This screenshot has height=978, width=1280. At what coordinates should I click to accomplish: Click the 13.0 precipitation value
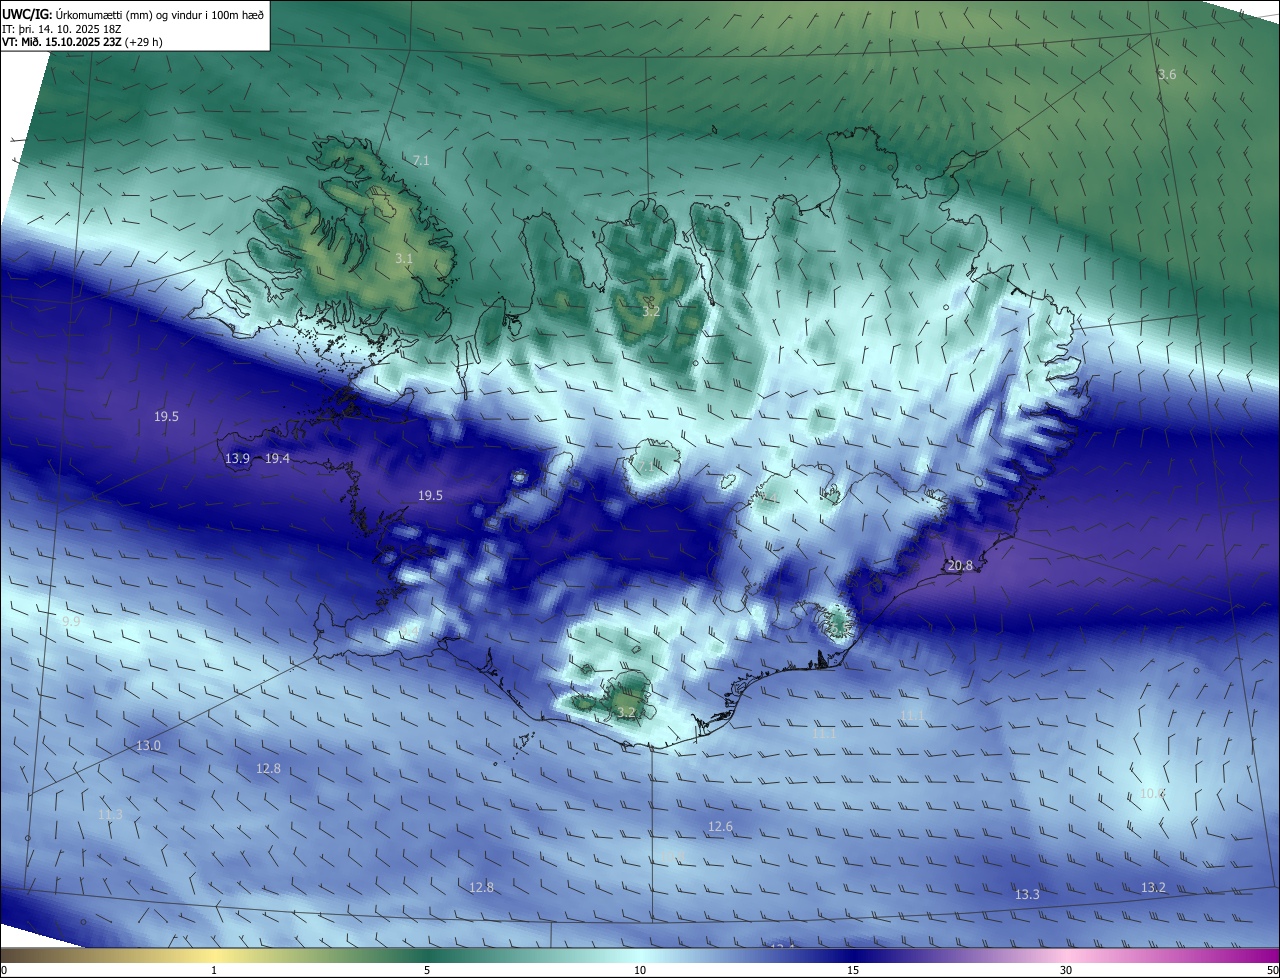pyautogui.click(x=148, y=745)
